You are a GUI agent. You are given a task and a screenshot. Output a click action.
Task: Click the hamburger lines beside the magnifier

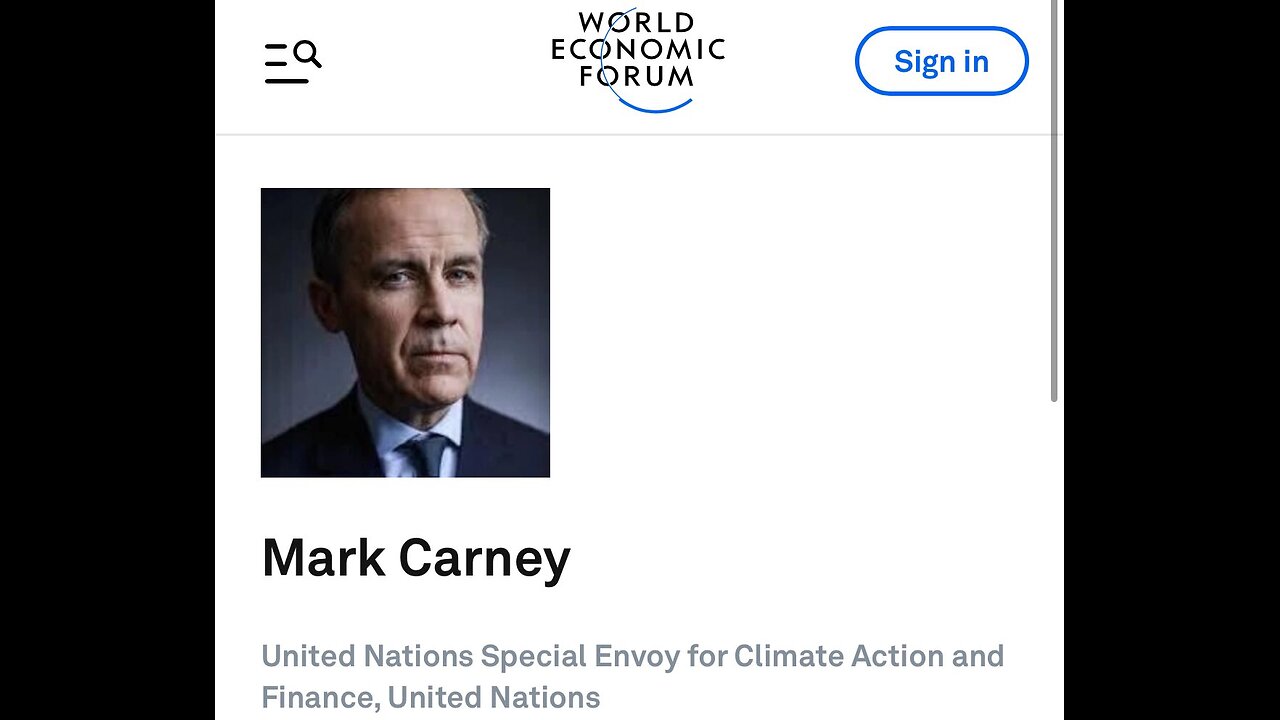click(x=278, y=64)
